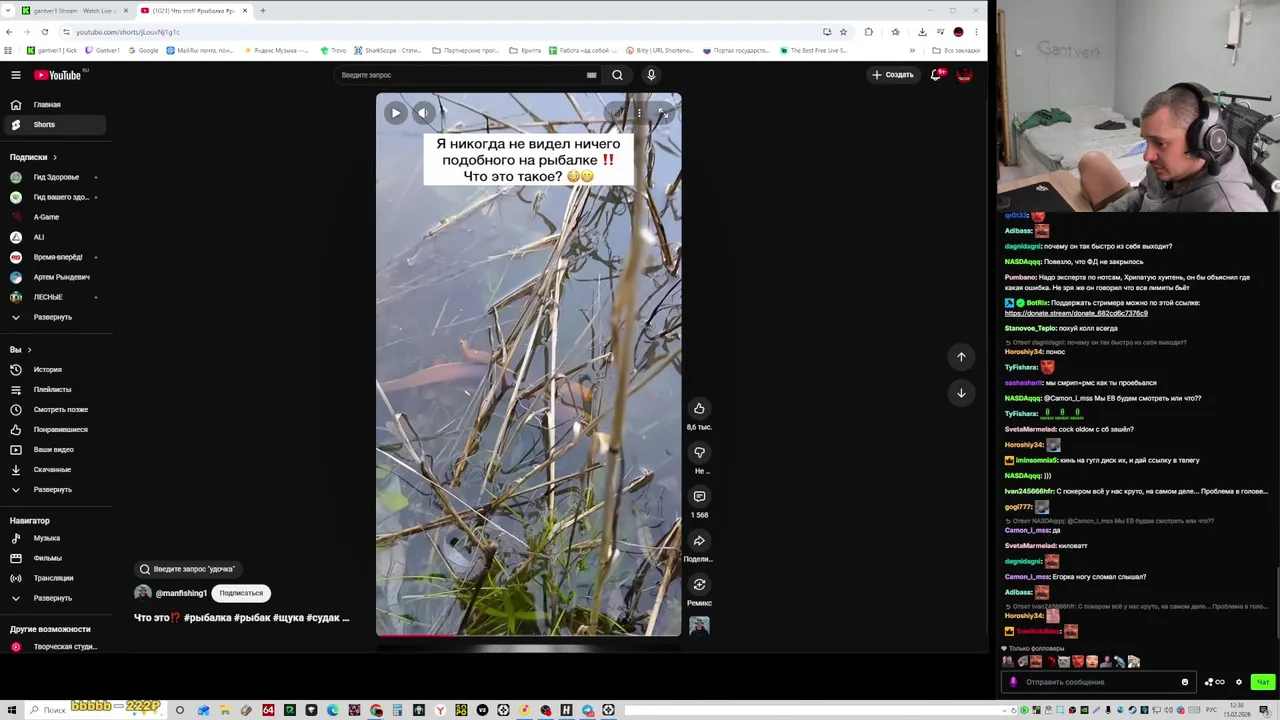The width and height of the screenshot is (1280, 720).
Task: Click the search suggestion chip "удочка"
Action: pyautogui.click(x=189, y=569)
